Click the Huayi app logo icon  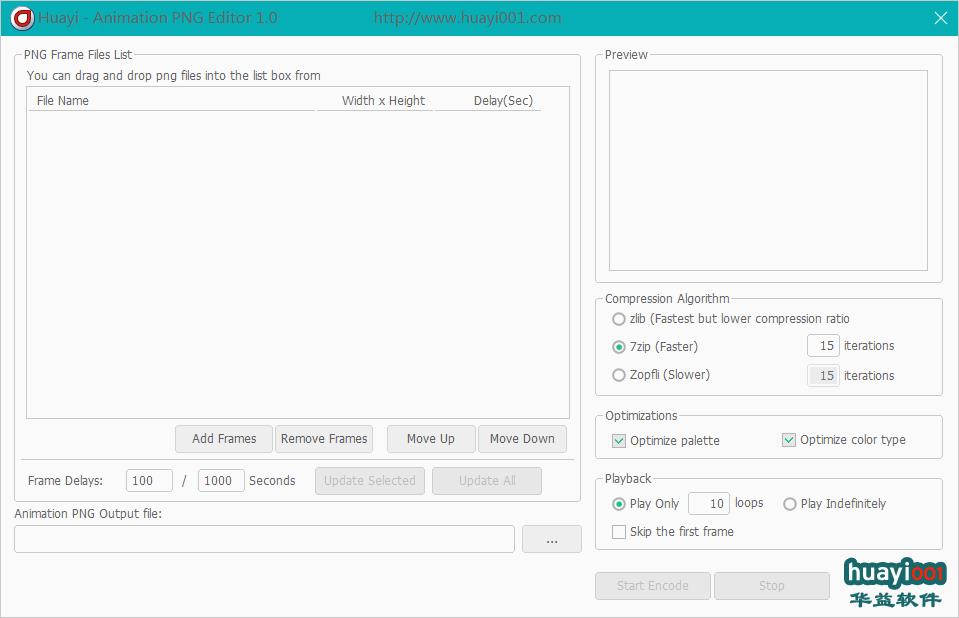[x=22, y=18]
